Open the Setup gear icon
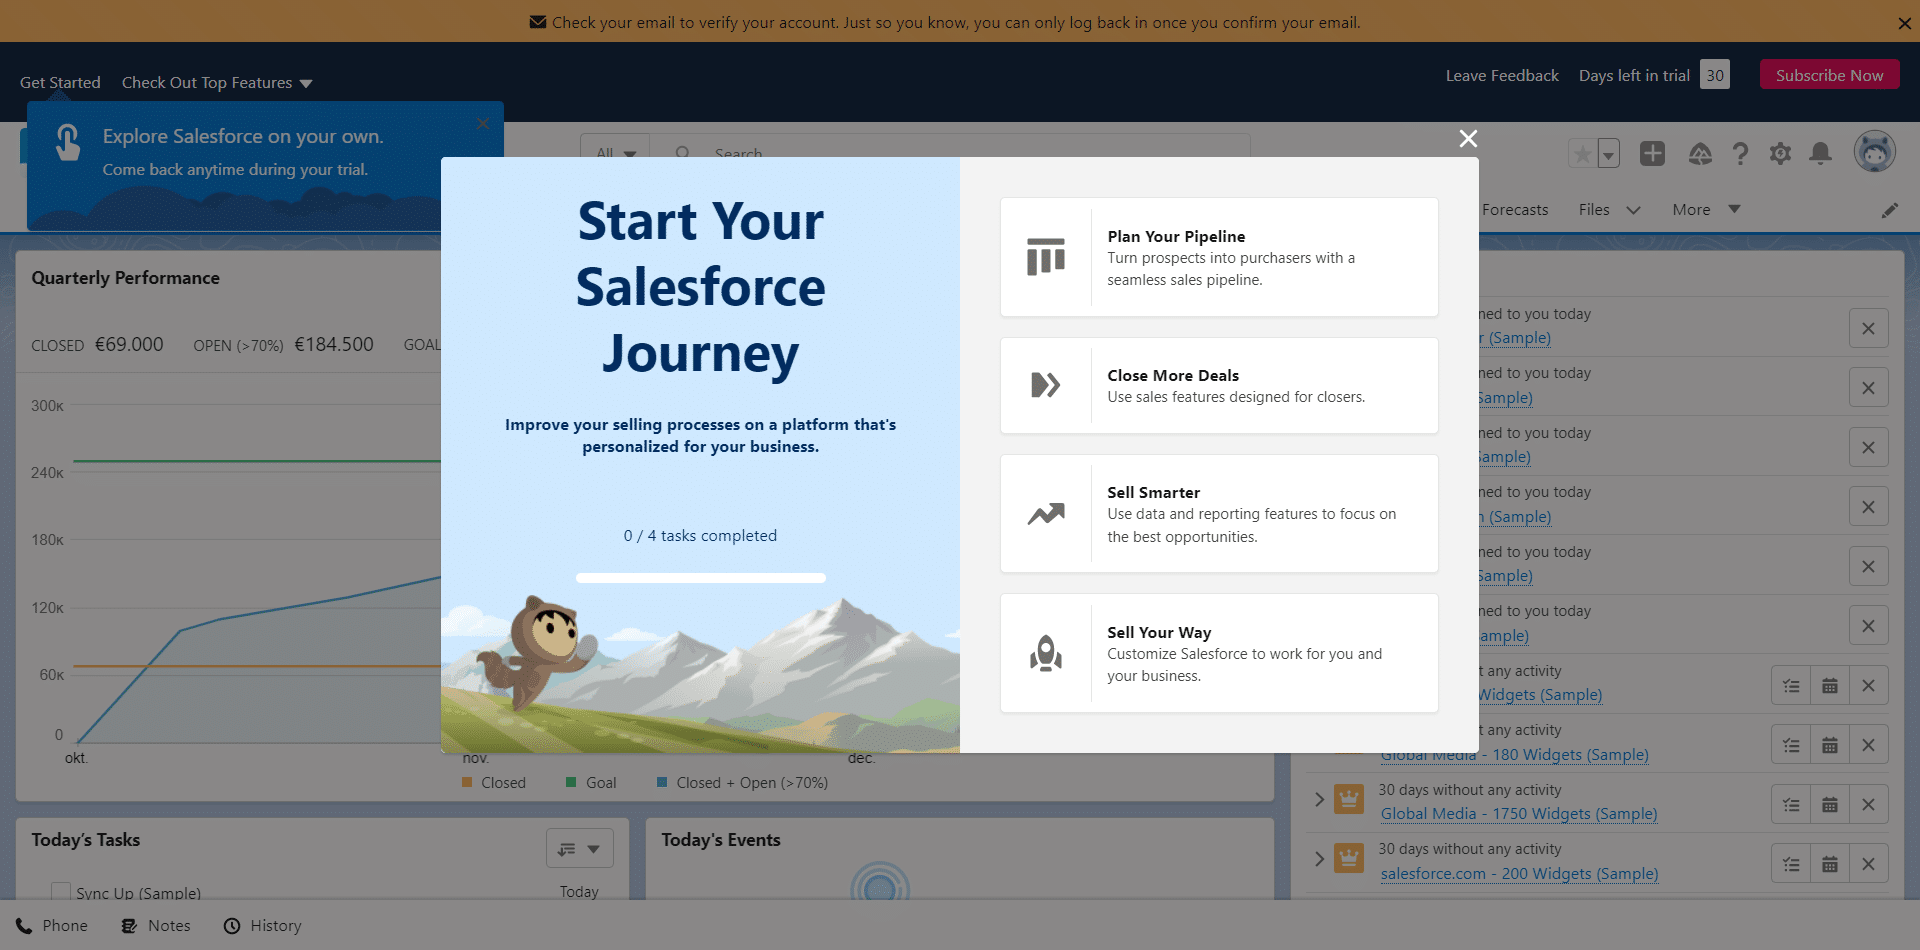Screen dimensions: 1920x950 click(1780, 153)
